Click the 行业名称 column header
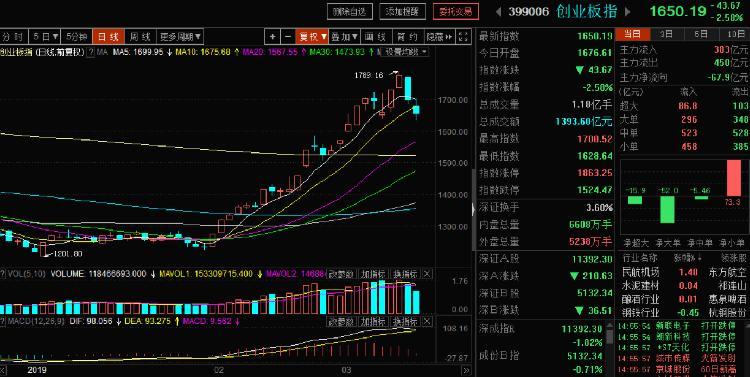This screenshot has width=750, height=377. pos(640,258)
